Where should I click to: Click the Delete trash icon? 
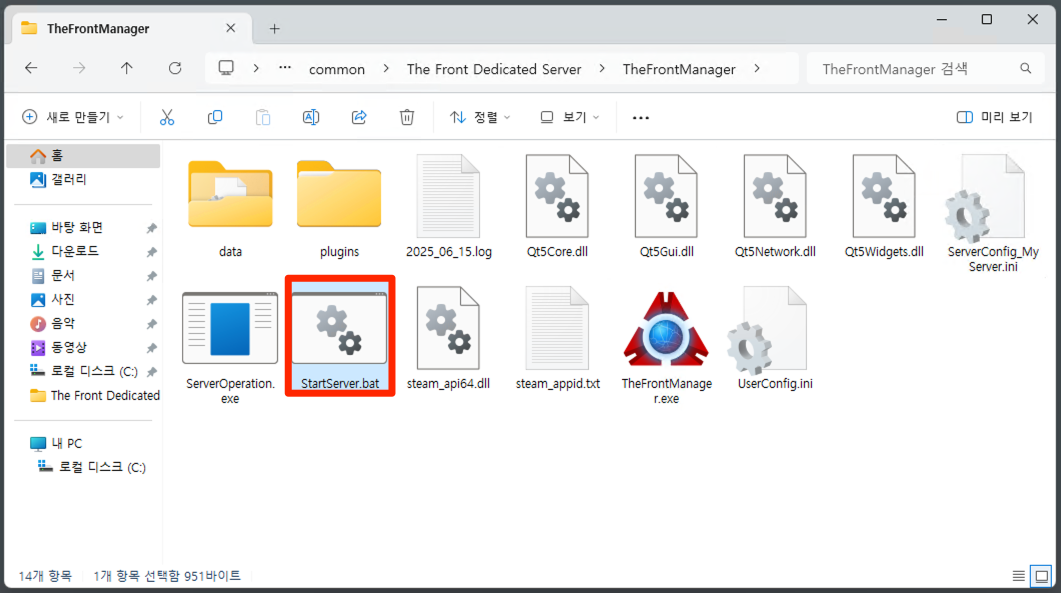point(407,117)
